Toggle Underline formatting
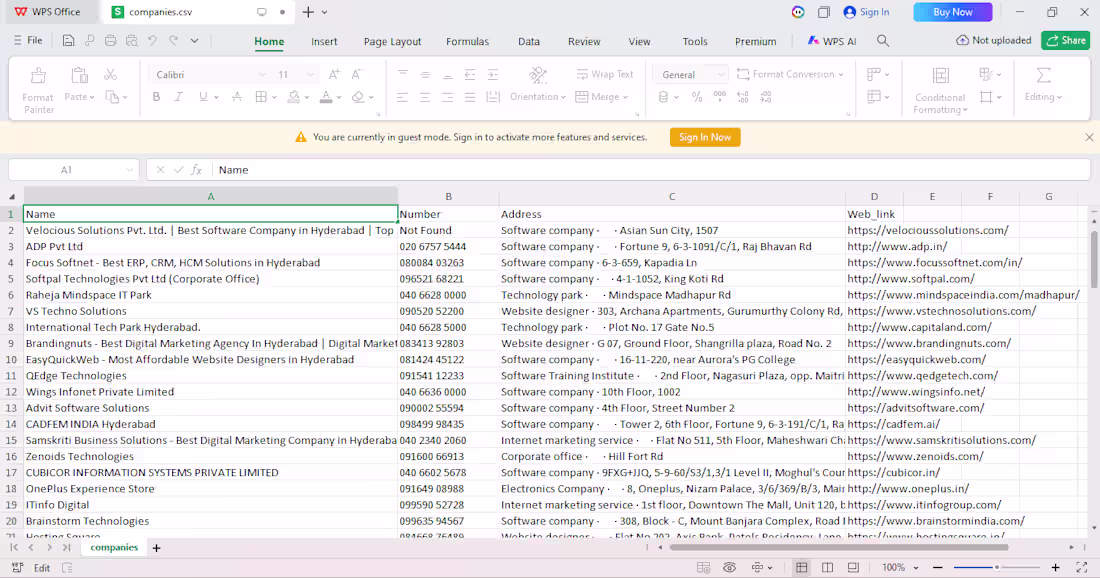Image resolution: width=1100 pixels, height=578 pixels. [203, 97]
